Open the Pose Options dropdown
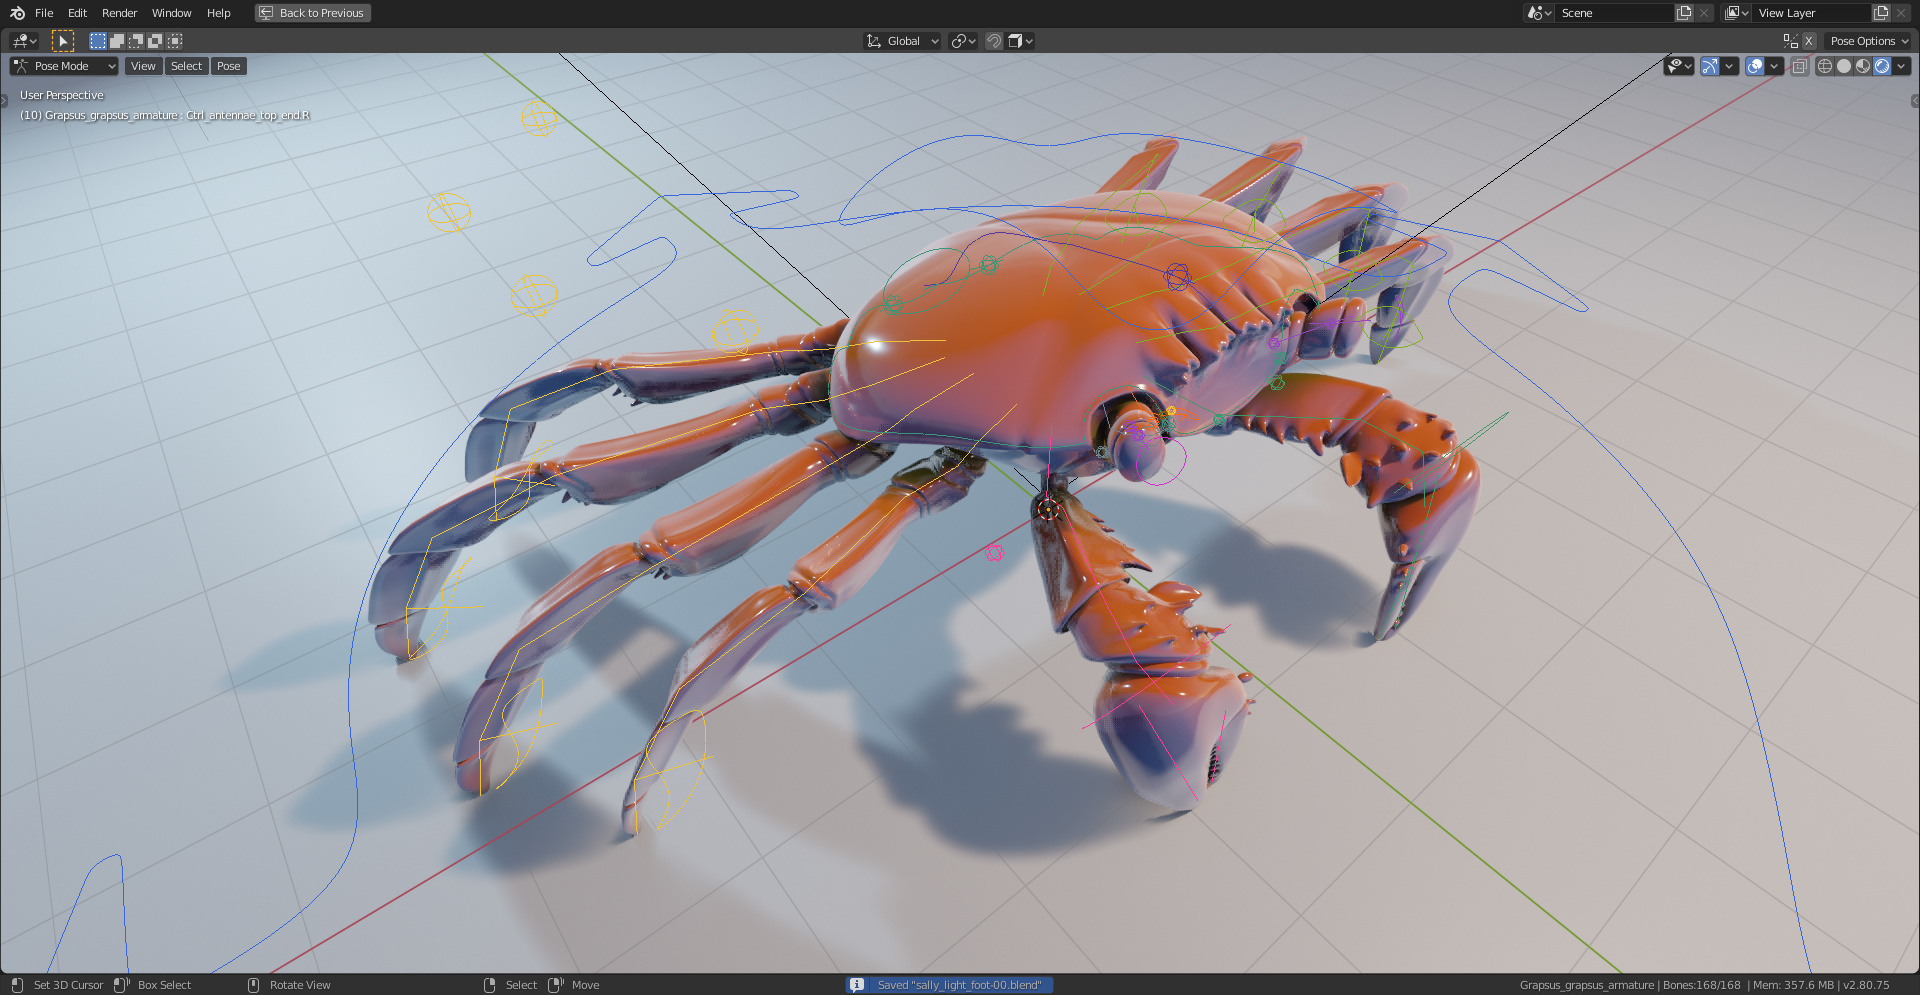This screenshot has width=1920, height=995. point(1868,41)
